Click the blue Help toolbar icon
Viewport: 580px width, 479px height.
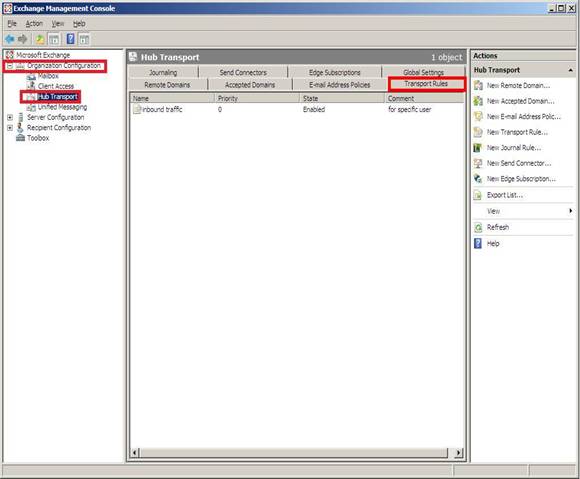[x=70, y=39]
